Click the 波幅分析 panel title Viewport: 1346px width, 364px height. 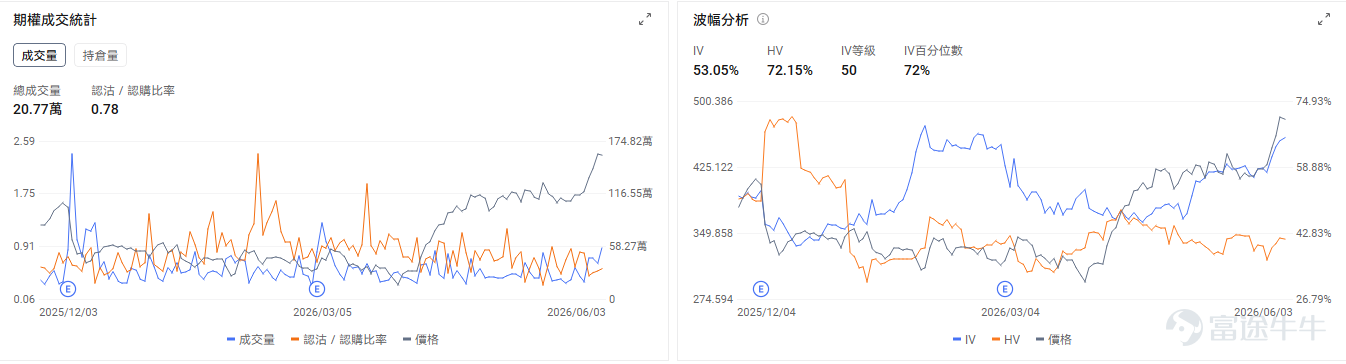(721, 20)
